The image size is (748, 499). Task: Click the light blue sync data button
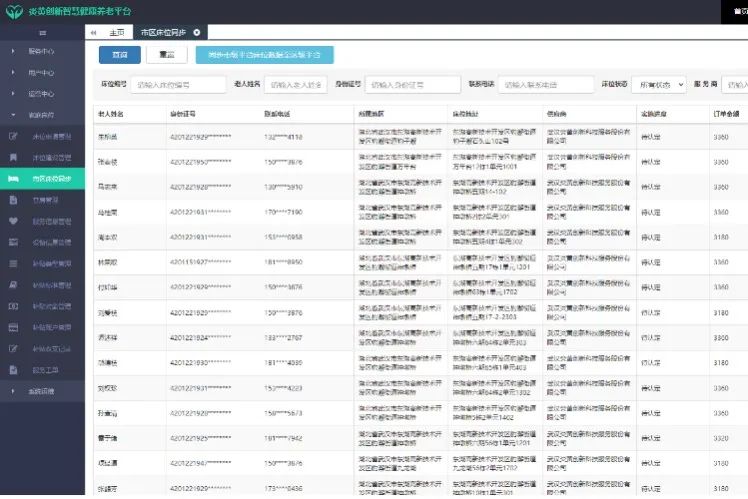point(264,55)
